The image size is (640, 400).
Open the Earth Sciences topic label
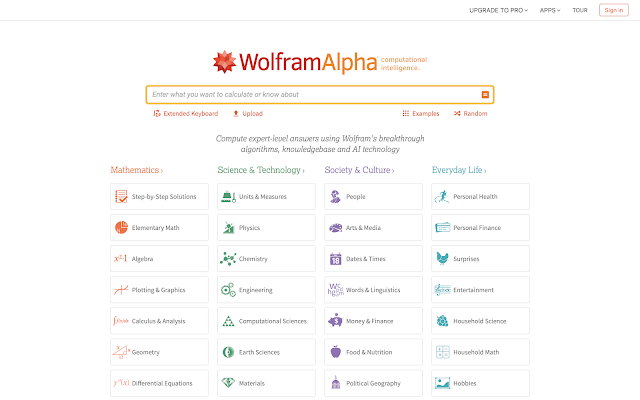coord(259,352)
